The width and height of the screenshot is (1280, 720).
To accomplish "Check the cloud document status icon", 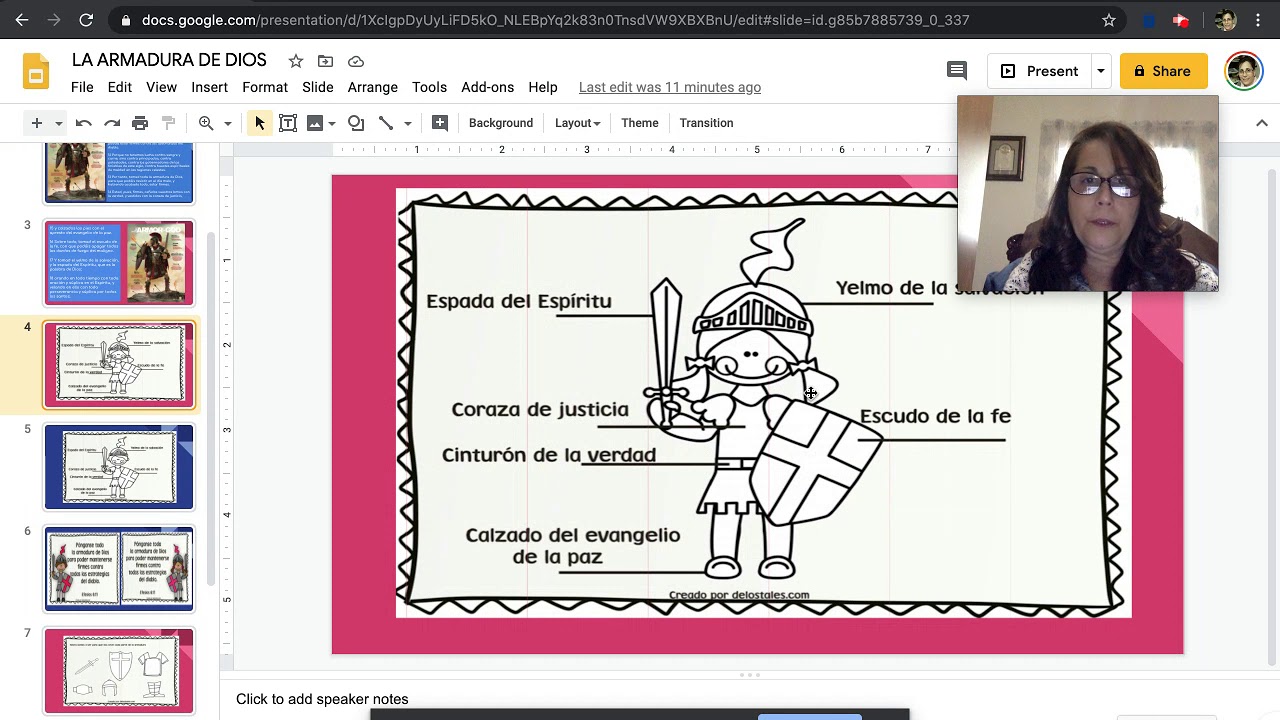I will (355, 61).
